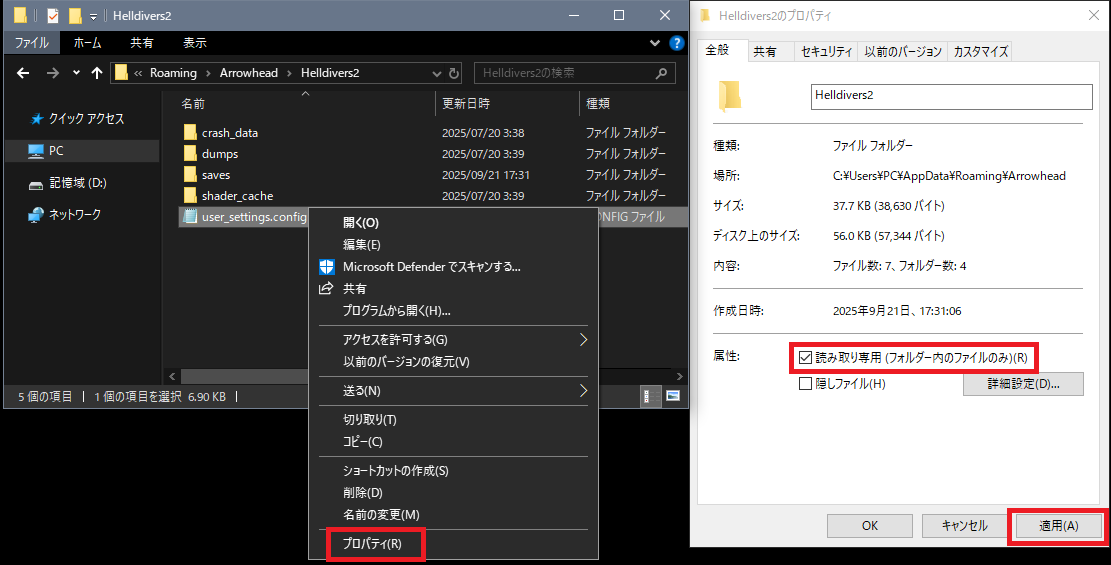
Task: Collapse the ribbon chevron
Action: [655, 43]
